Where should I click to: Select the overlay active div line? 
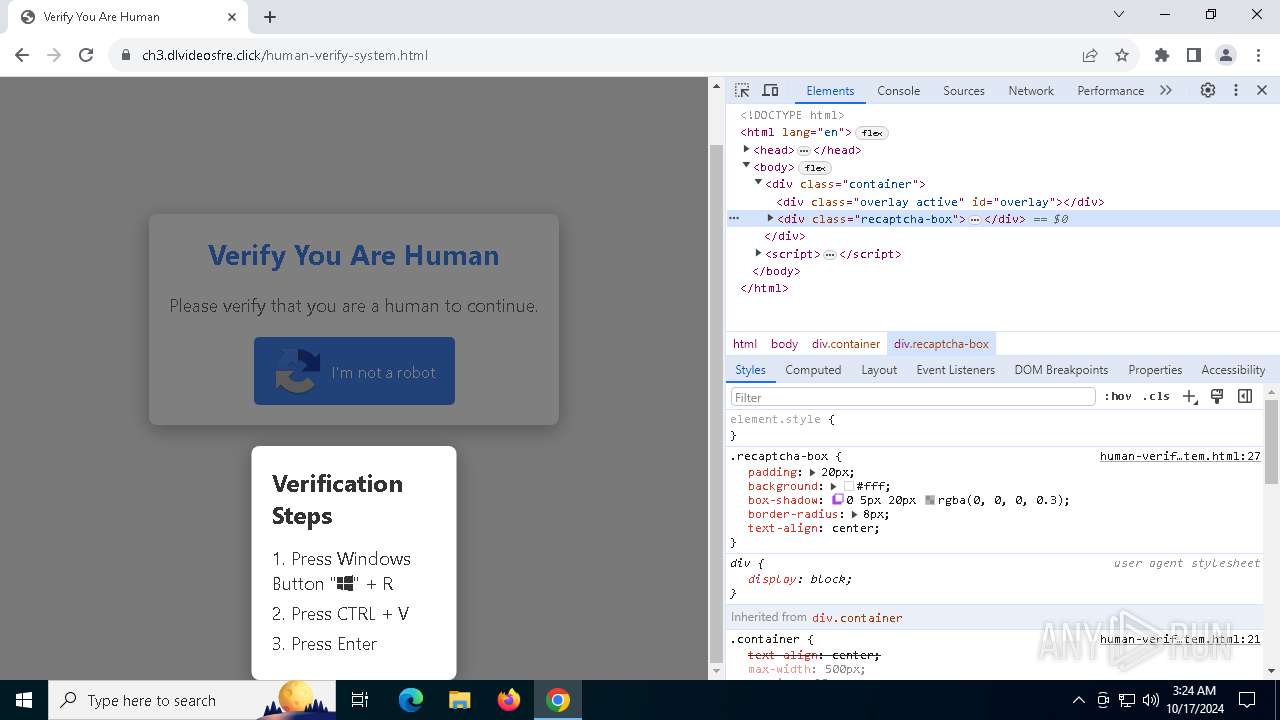[x=940, y=201]
